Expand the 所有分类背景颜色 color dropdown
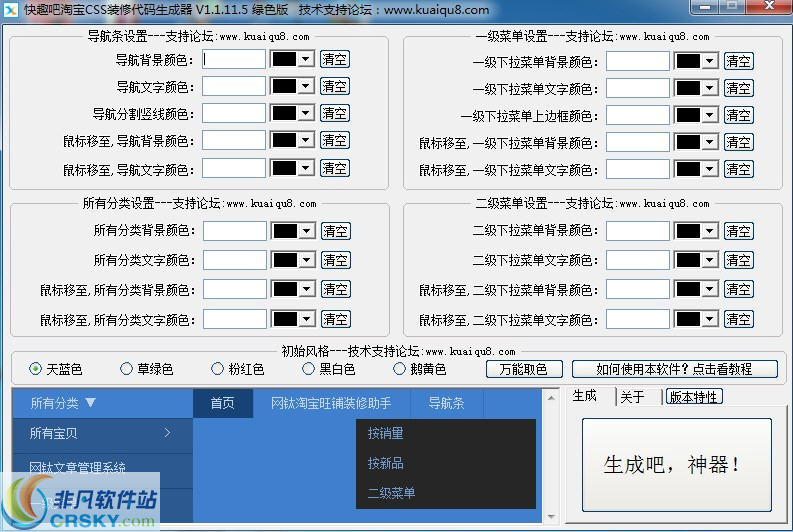The image size is (793, 532). point(306,231)
